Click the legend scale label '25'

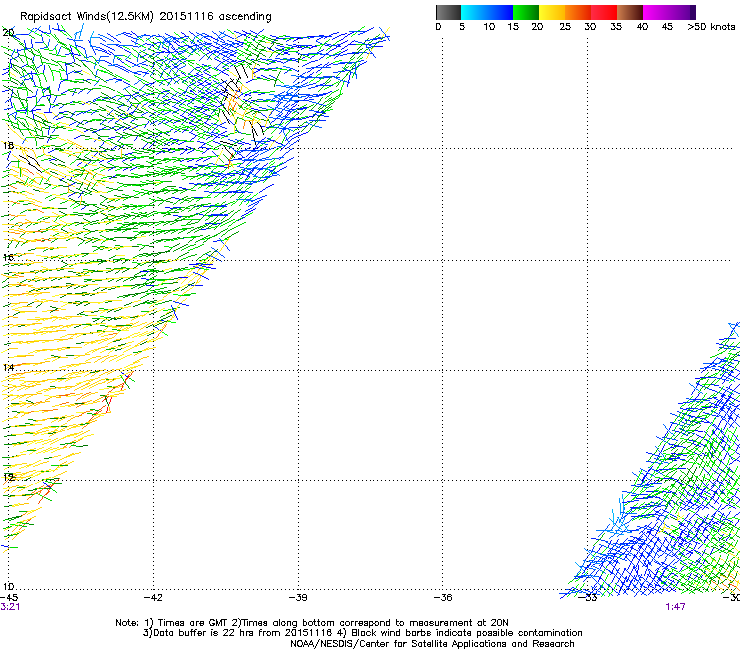click(565, 27)
